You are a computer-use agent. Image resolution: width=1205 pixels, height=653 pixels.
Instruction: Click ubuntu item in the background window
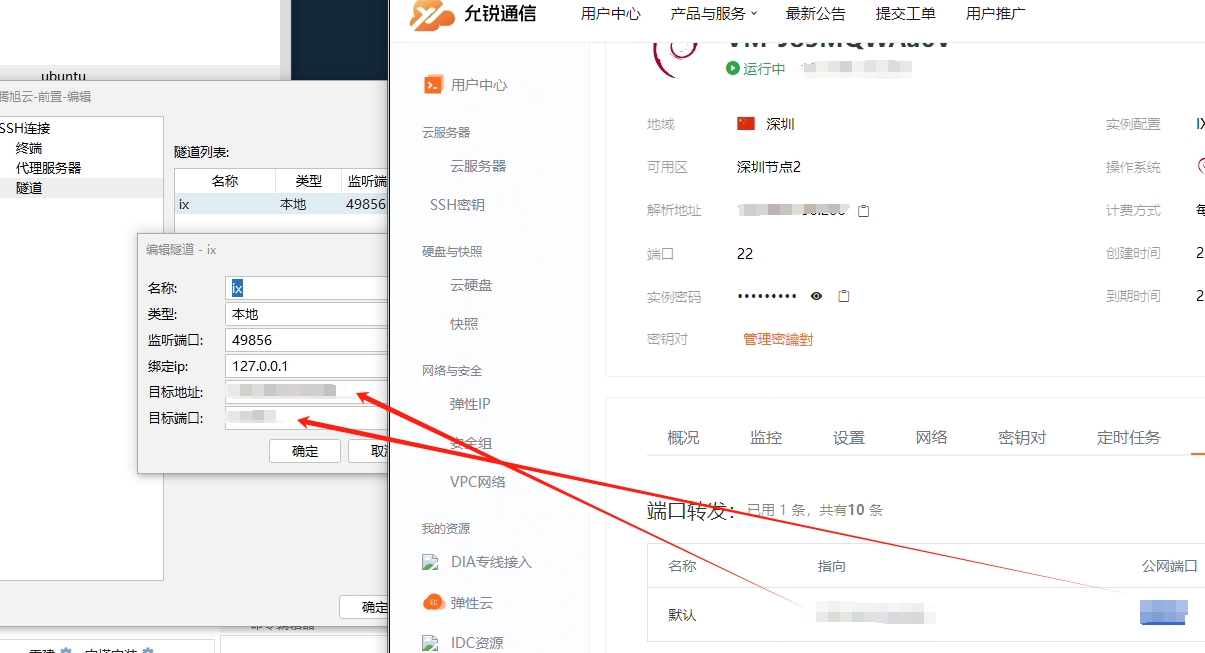click(63, 75)
